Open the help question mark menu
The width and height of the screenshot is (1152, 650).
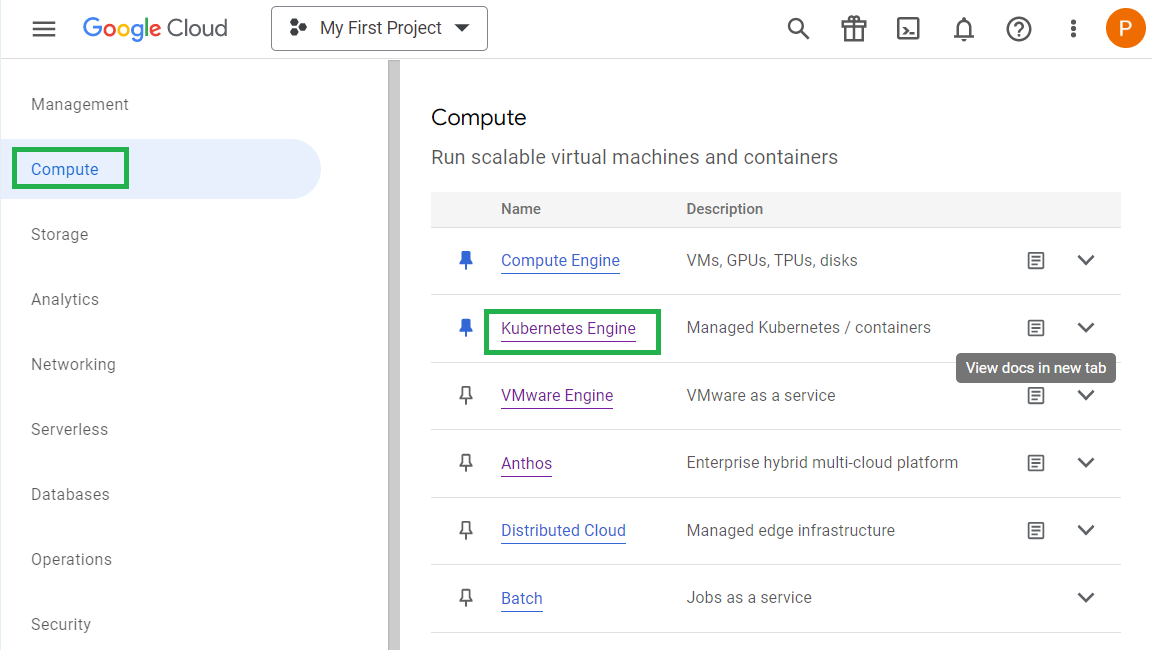(x=1019, y=29)
